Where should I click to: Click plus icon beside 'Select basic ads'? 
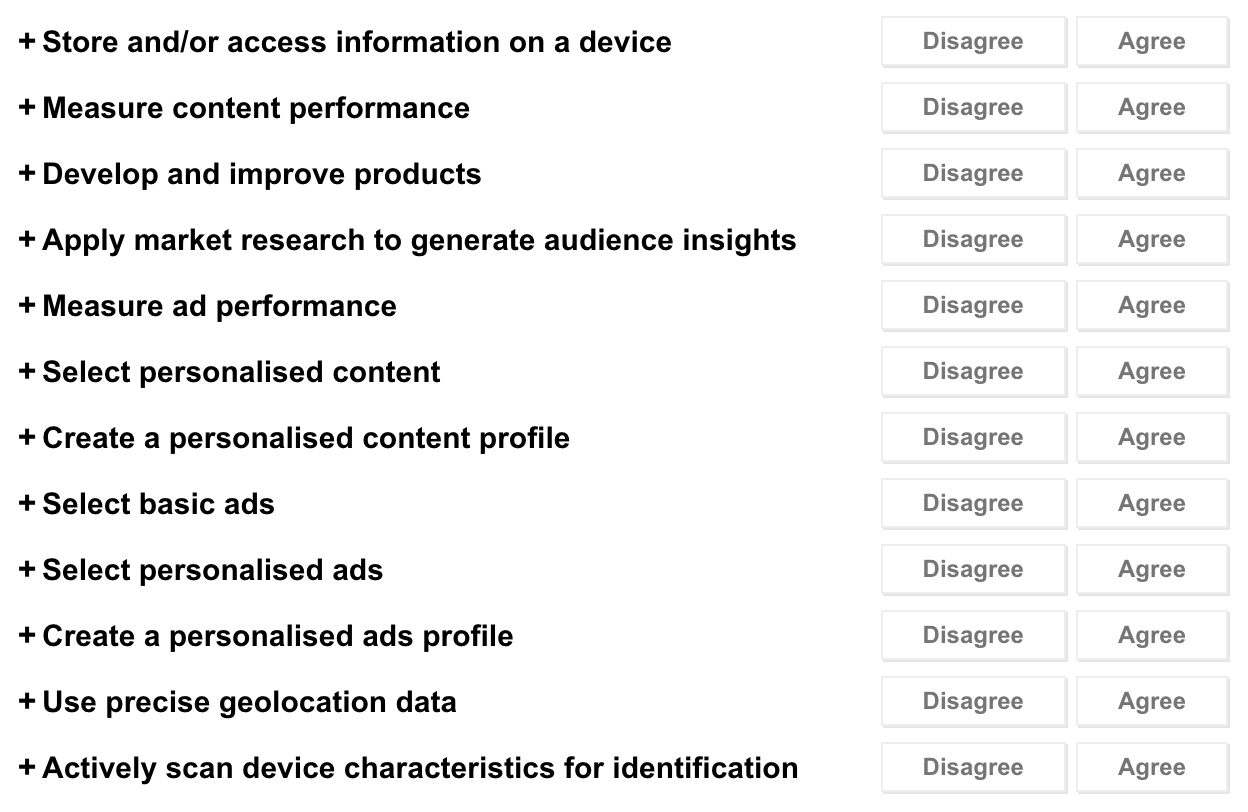click(x=27, y=504)
